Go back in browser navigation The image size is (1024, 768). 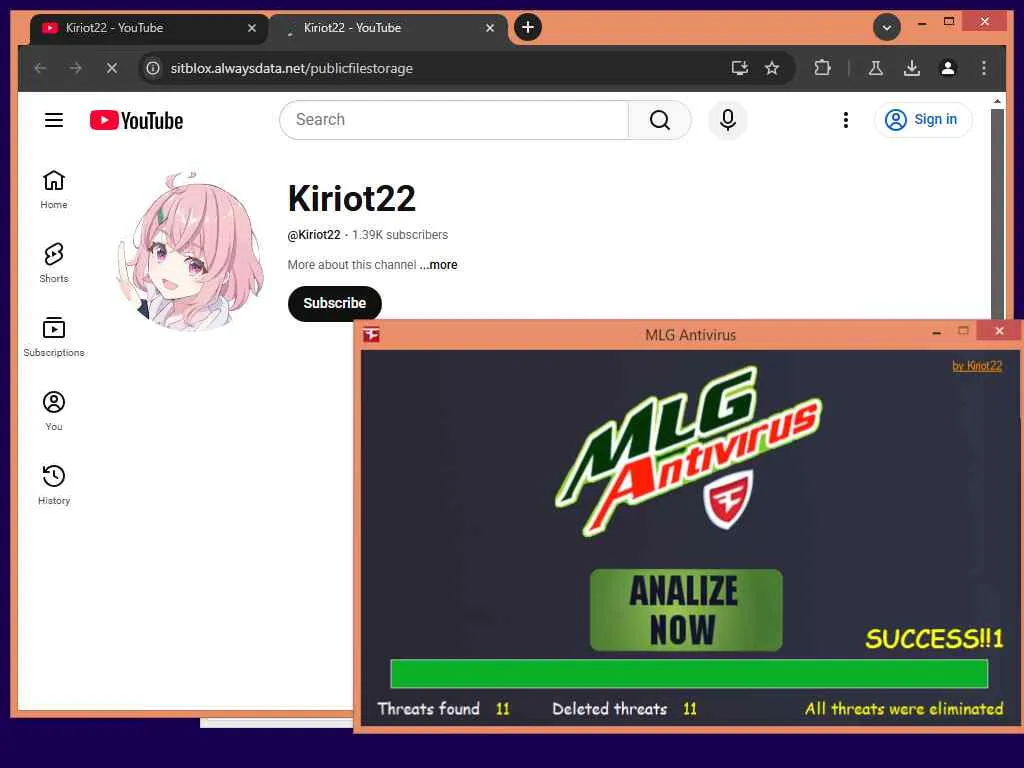tap(40, 68)
